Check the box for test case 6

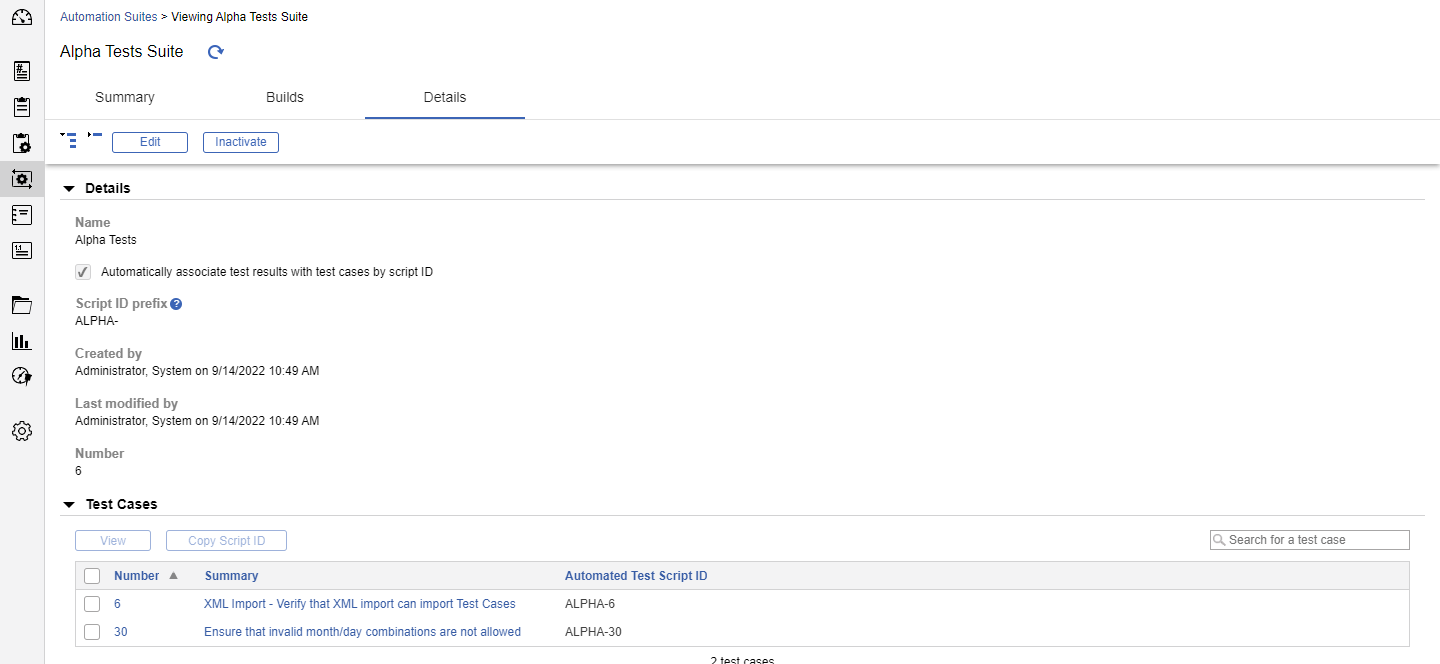[x=92, y=604]
